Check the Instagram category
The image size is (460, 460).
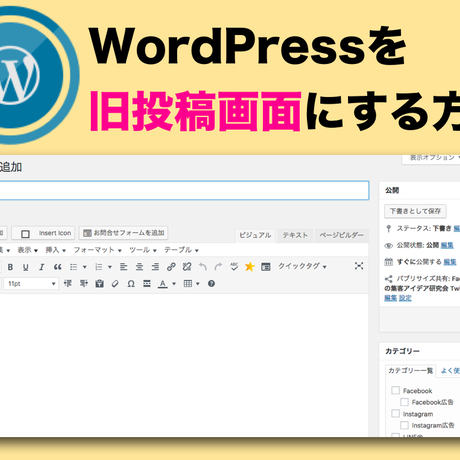[395, 414]
